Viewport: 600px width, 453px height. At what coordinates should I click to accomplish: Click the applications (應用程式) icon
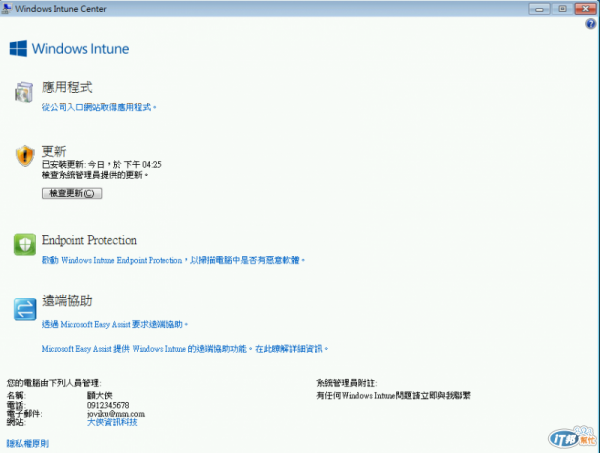coord(24,92)
